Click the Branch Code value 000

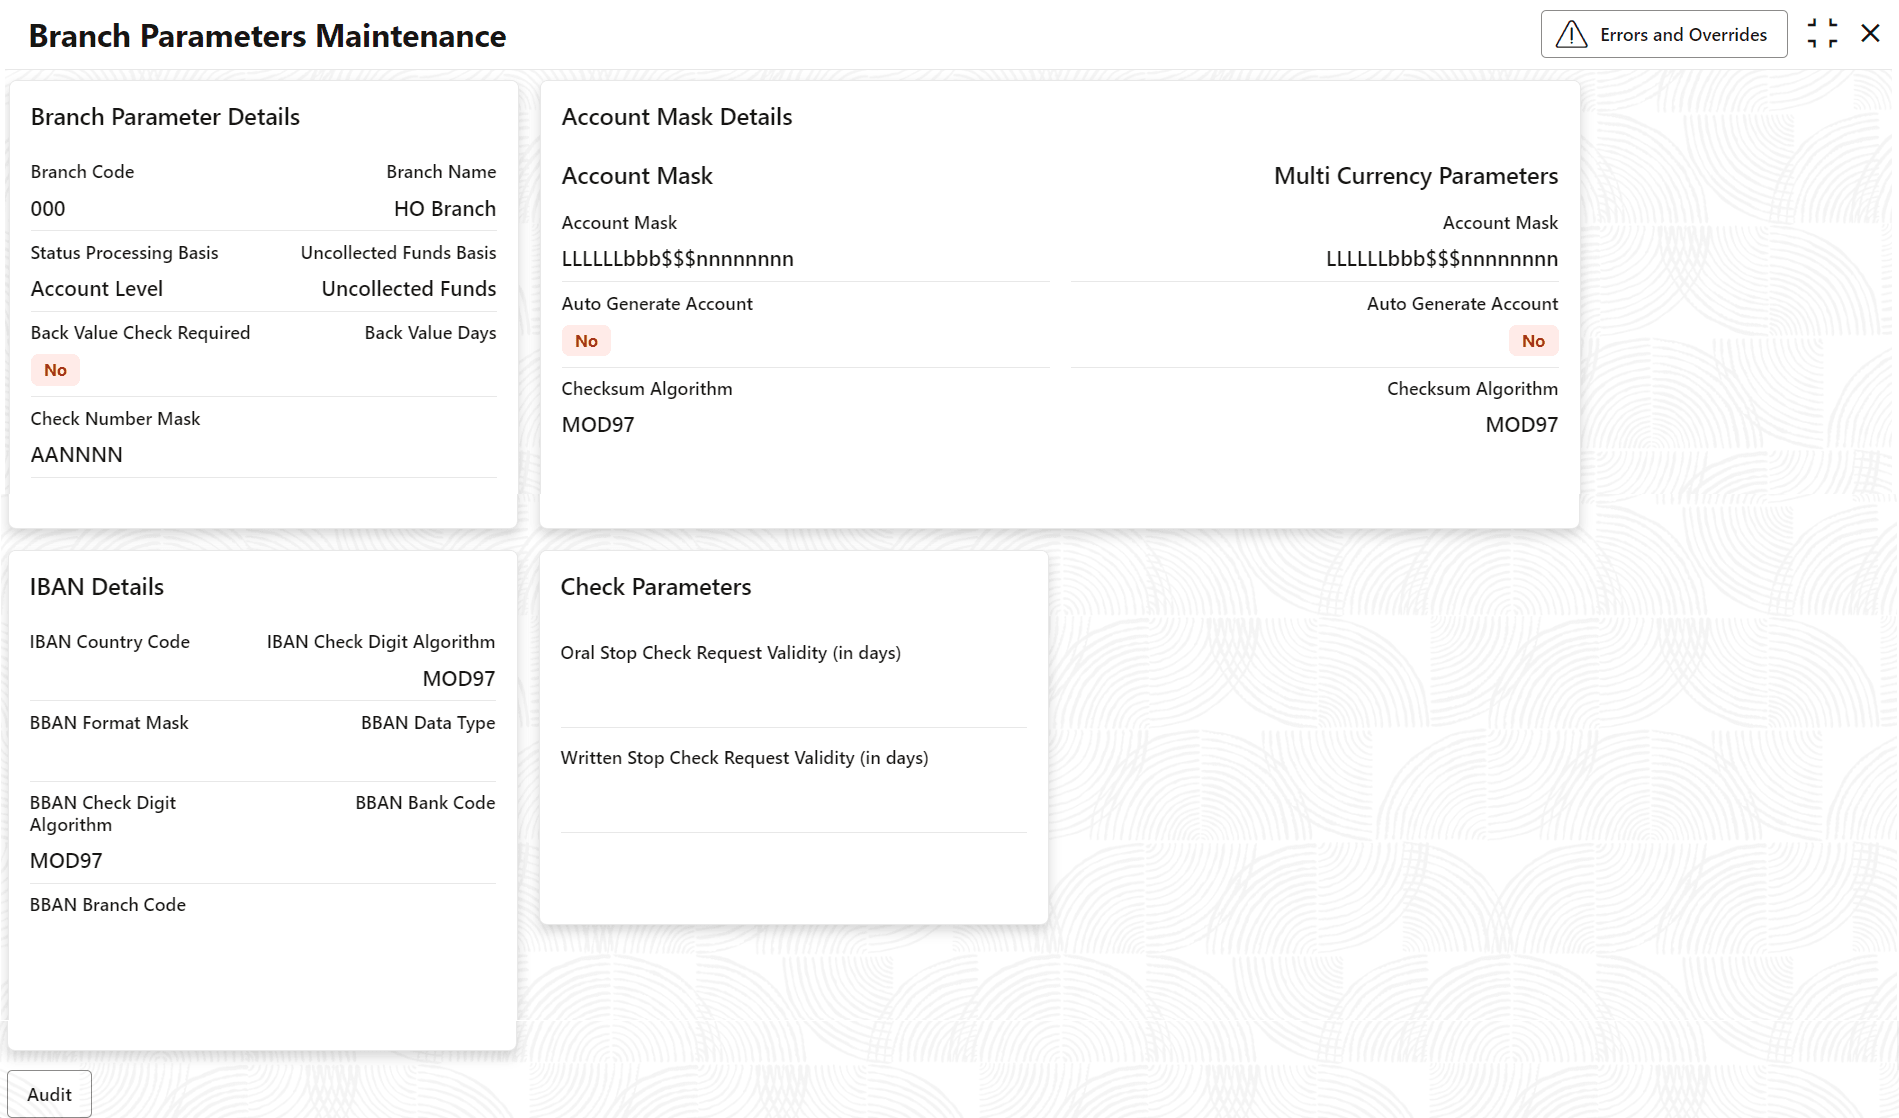[48, 209]
